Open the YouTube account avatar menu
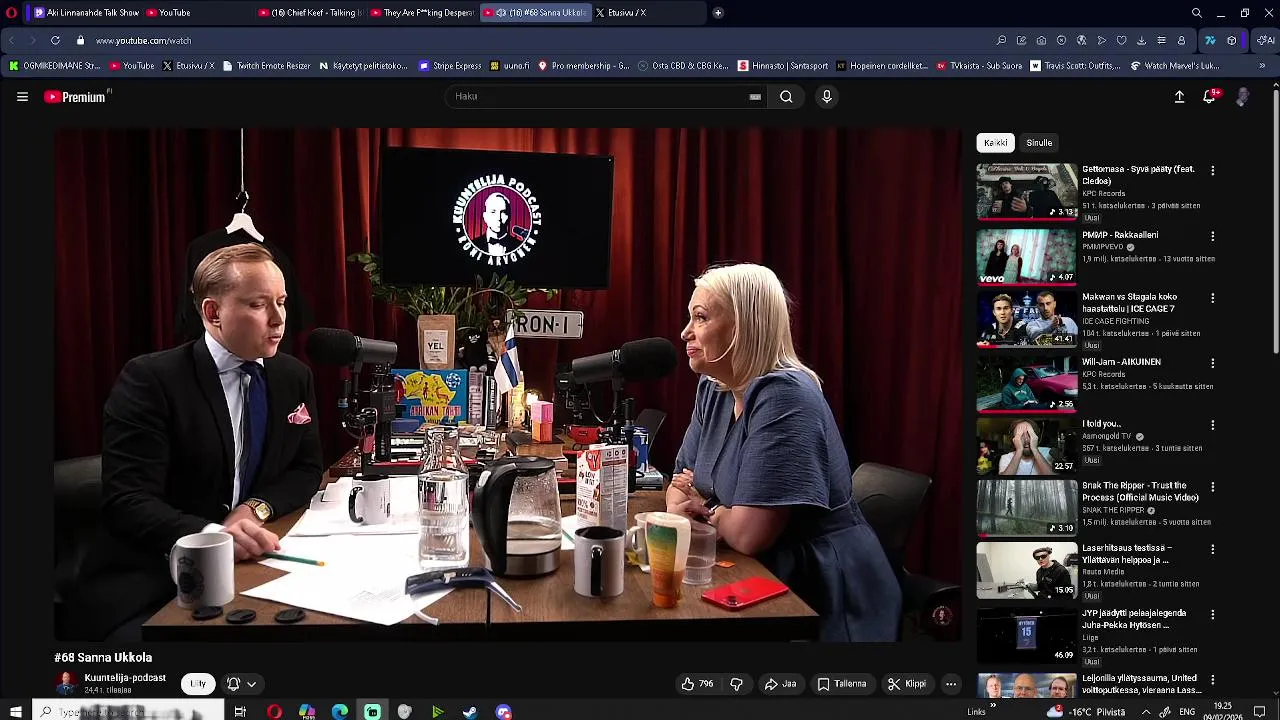Image resolution: width=1280 pixels, height=720 pixels. (1242, 97)
